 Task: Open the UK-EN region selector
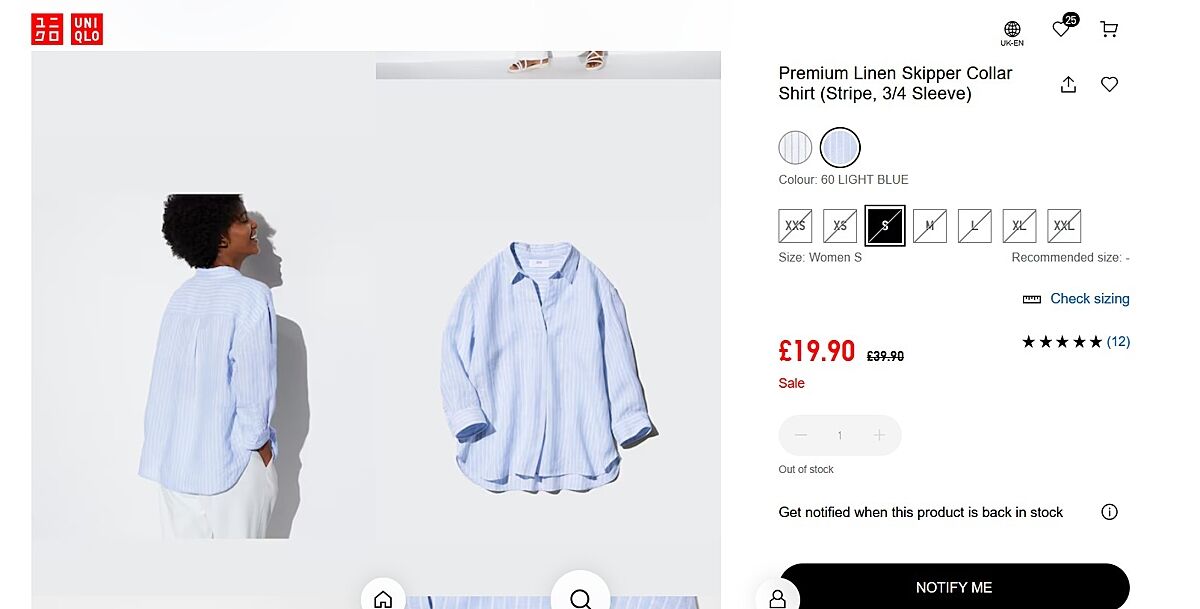(1012, 33)
